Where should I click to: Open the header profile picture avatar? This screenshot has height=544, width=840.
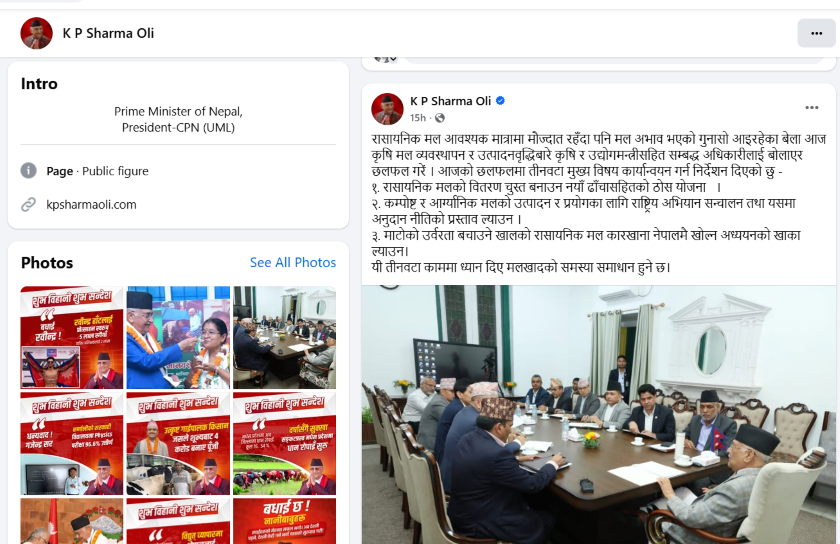(x=36, y=33)
